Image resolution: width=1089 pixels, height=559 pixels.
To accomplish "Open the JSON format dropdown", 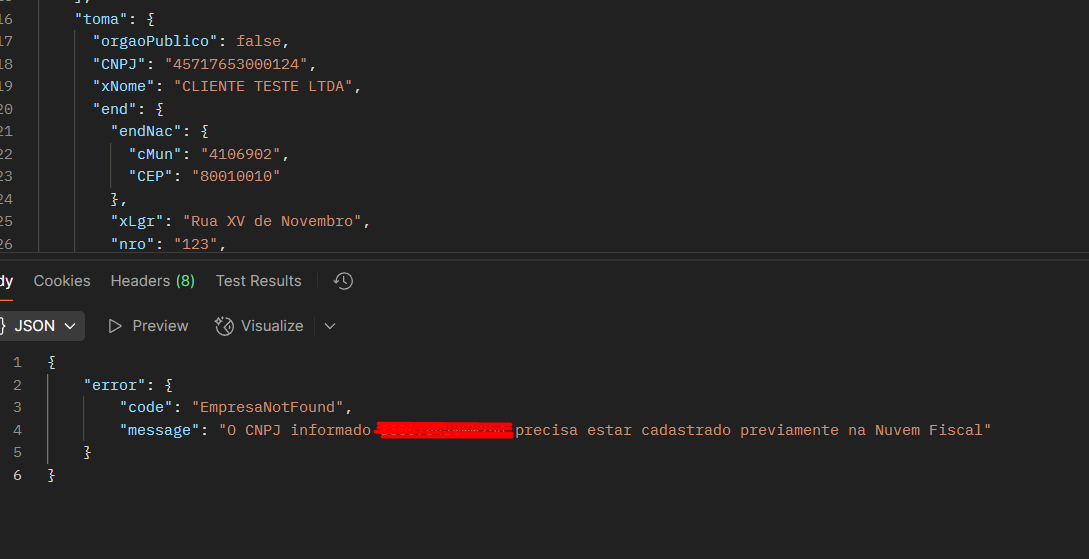I will (x=70, y=326).
